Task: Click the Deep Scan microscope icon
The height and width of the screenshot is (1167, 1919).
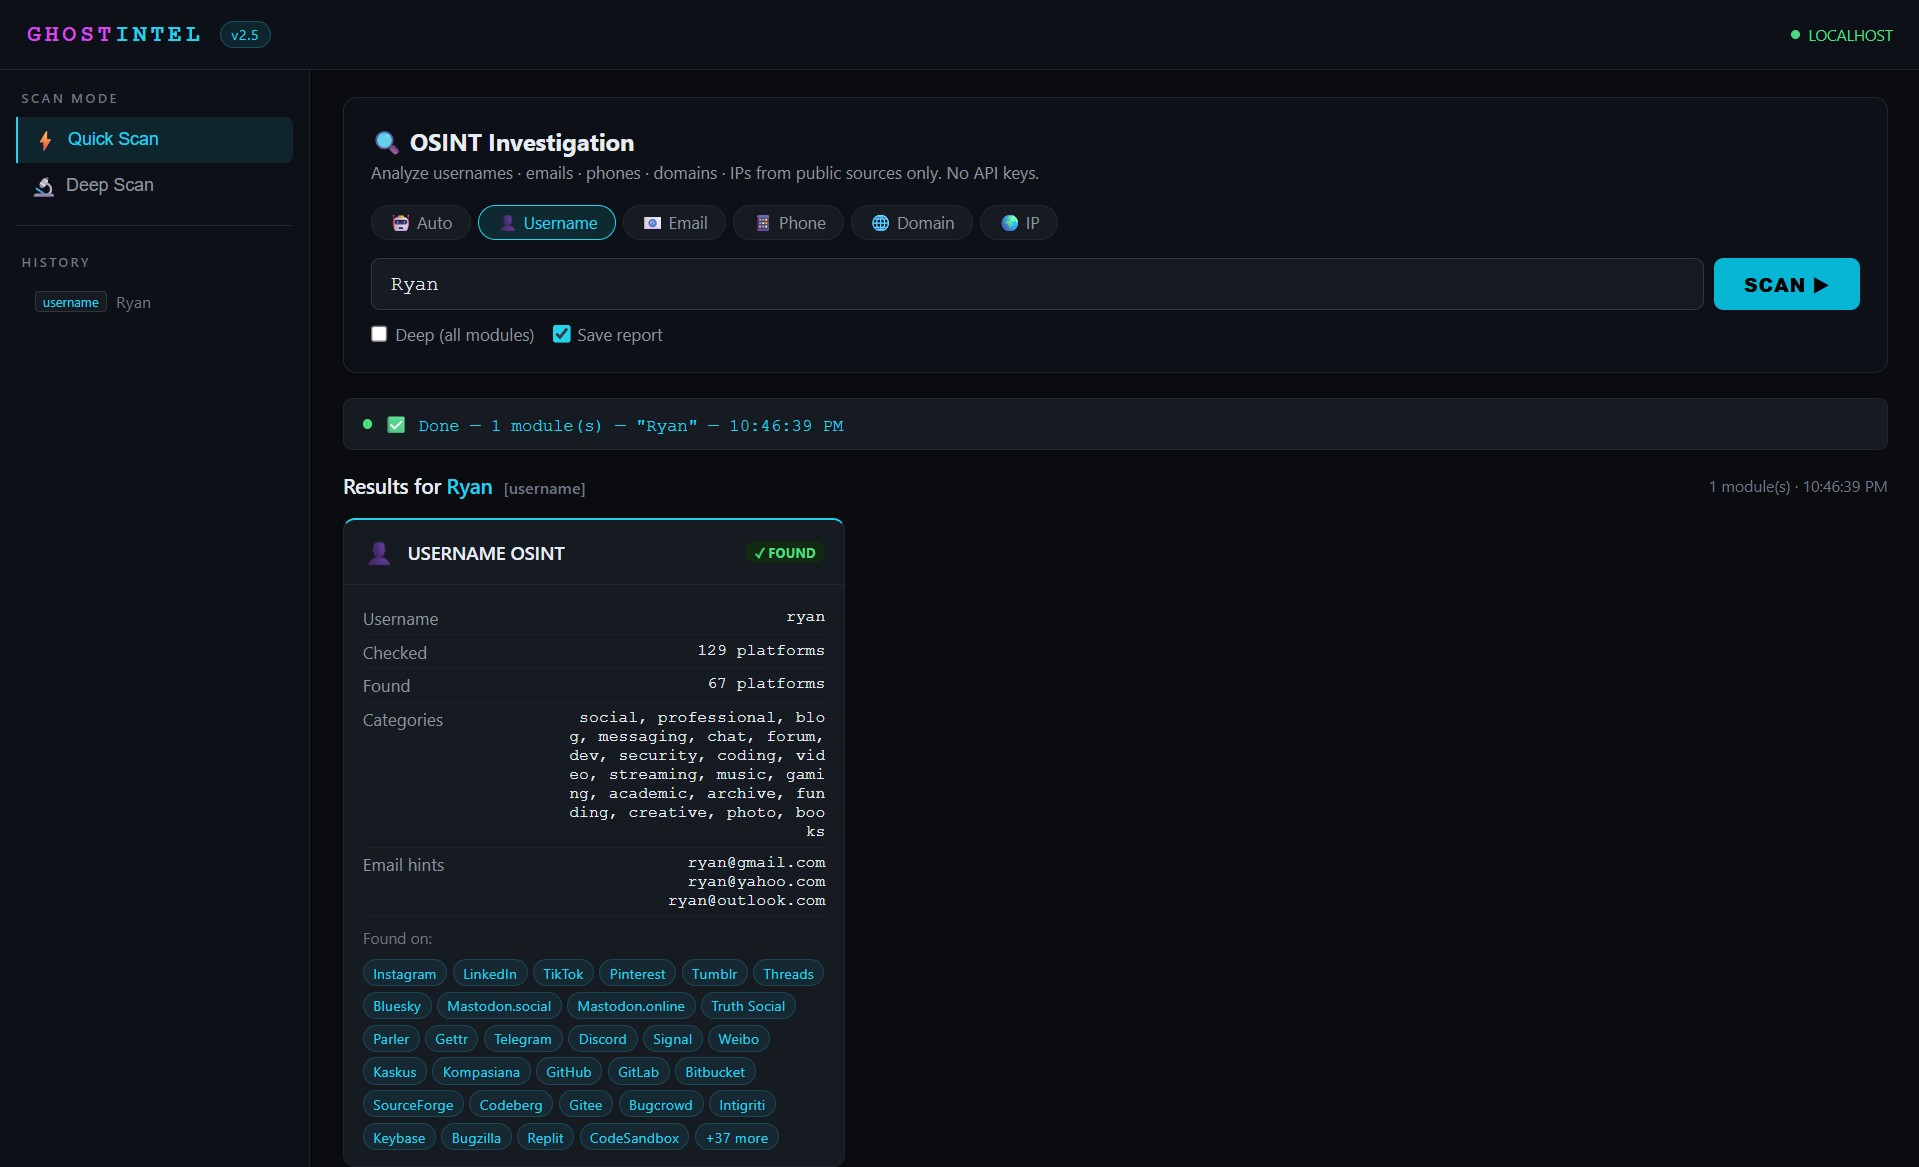Action: coord(44,186)
